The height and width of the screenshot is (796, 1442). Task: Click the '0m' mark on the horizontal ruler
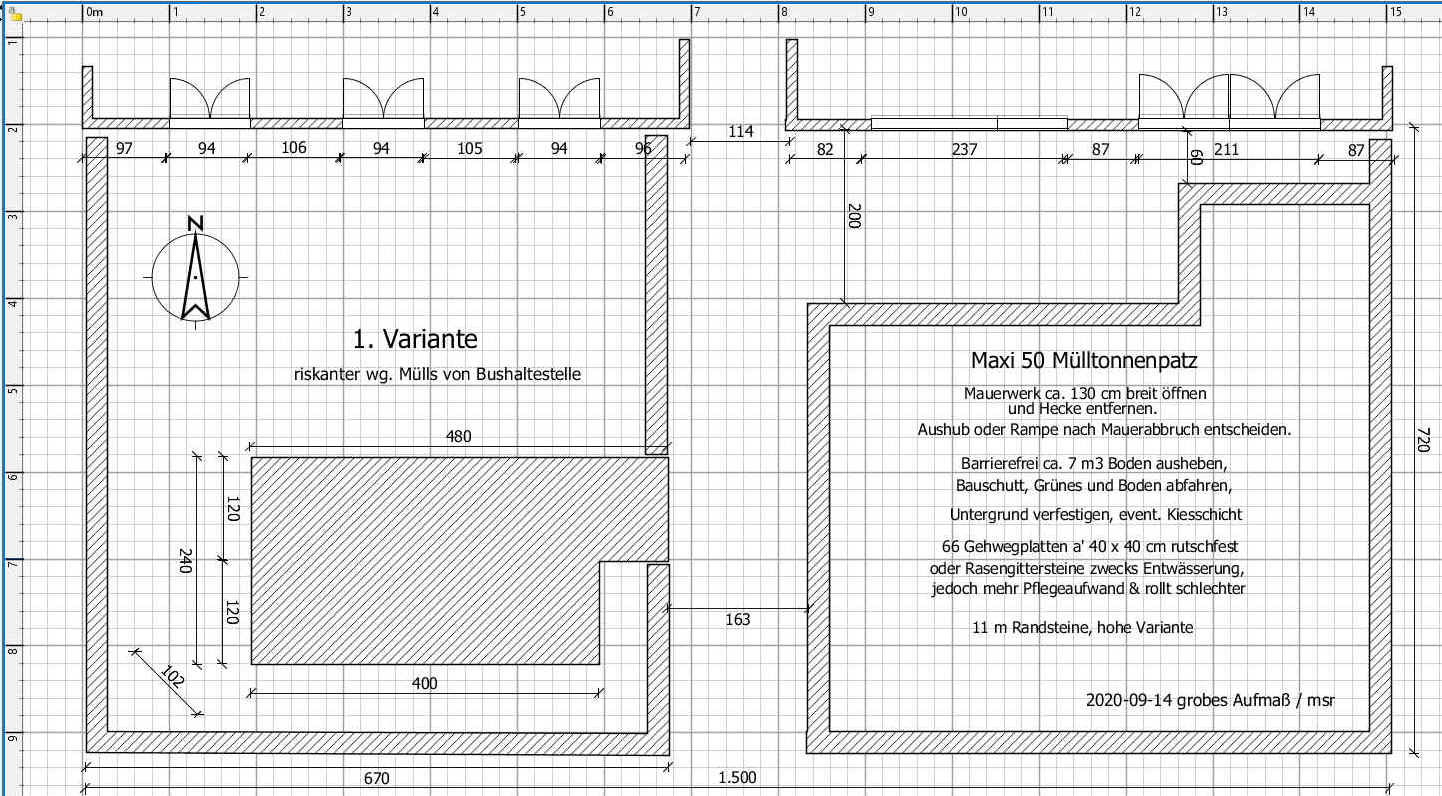point(94,13)
